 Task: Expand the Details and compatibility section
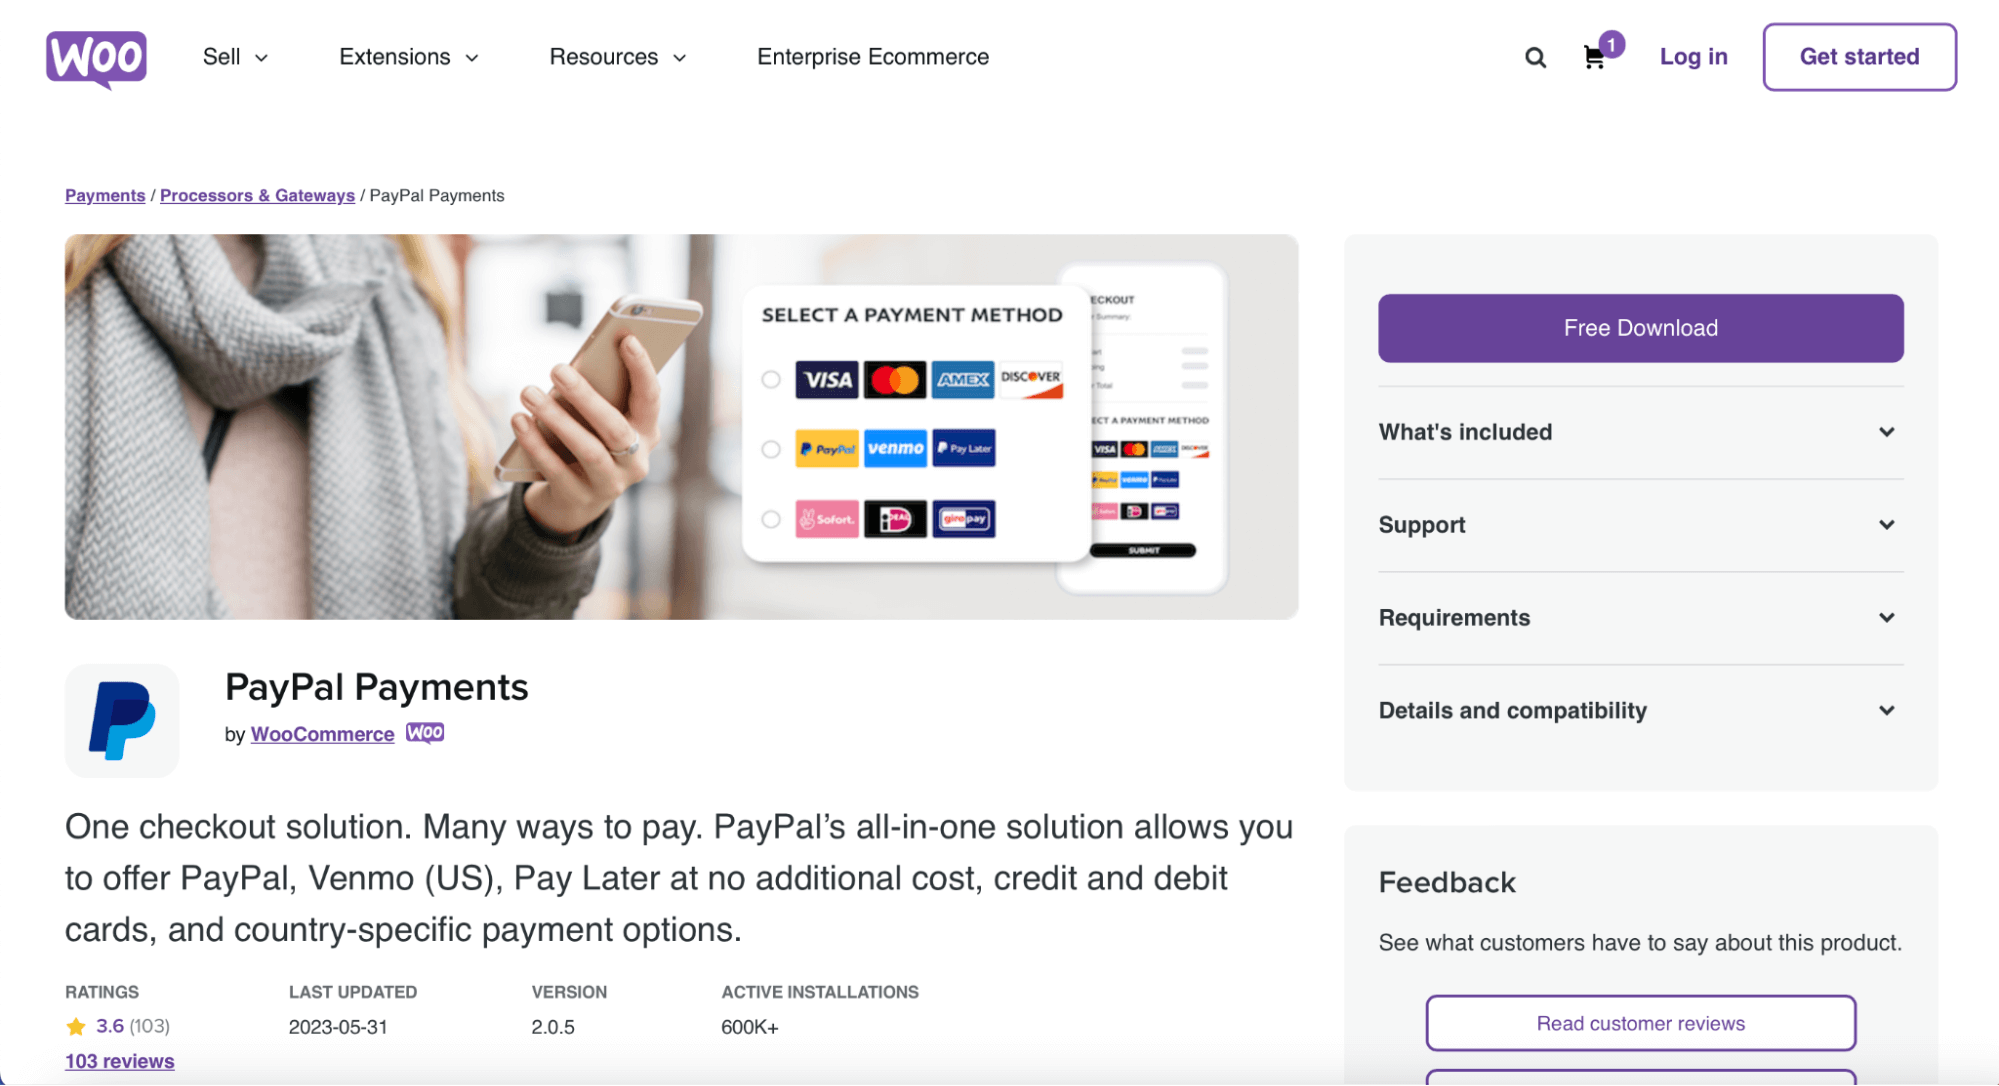click(x=1641, y=709)
